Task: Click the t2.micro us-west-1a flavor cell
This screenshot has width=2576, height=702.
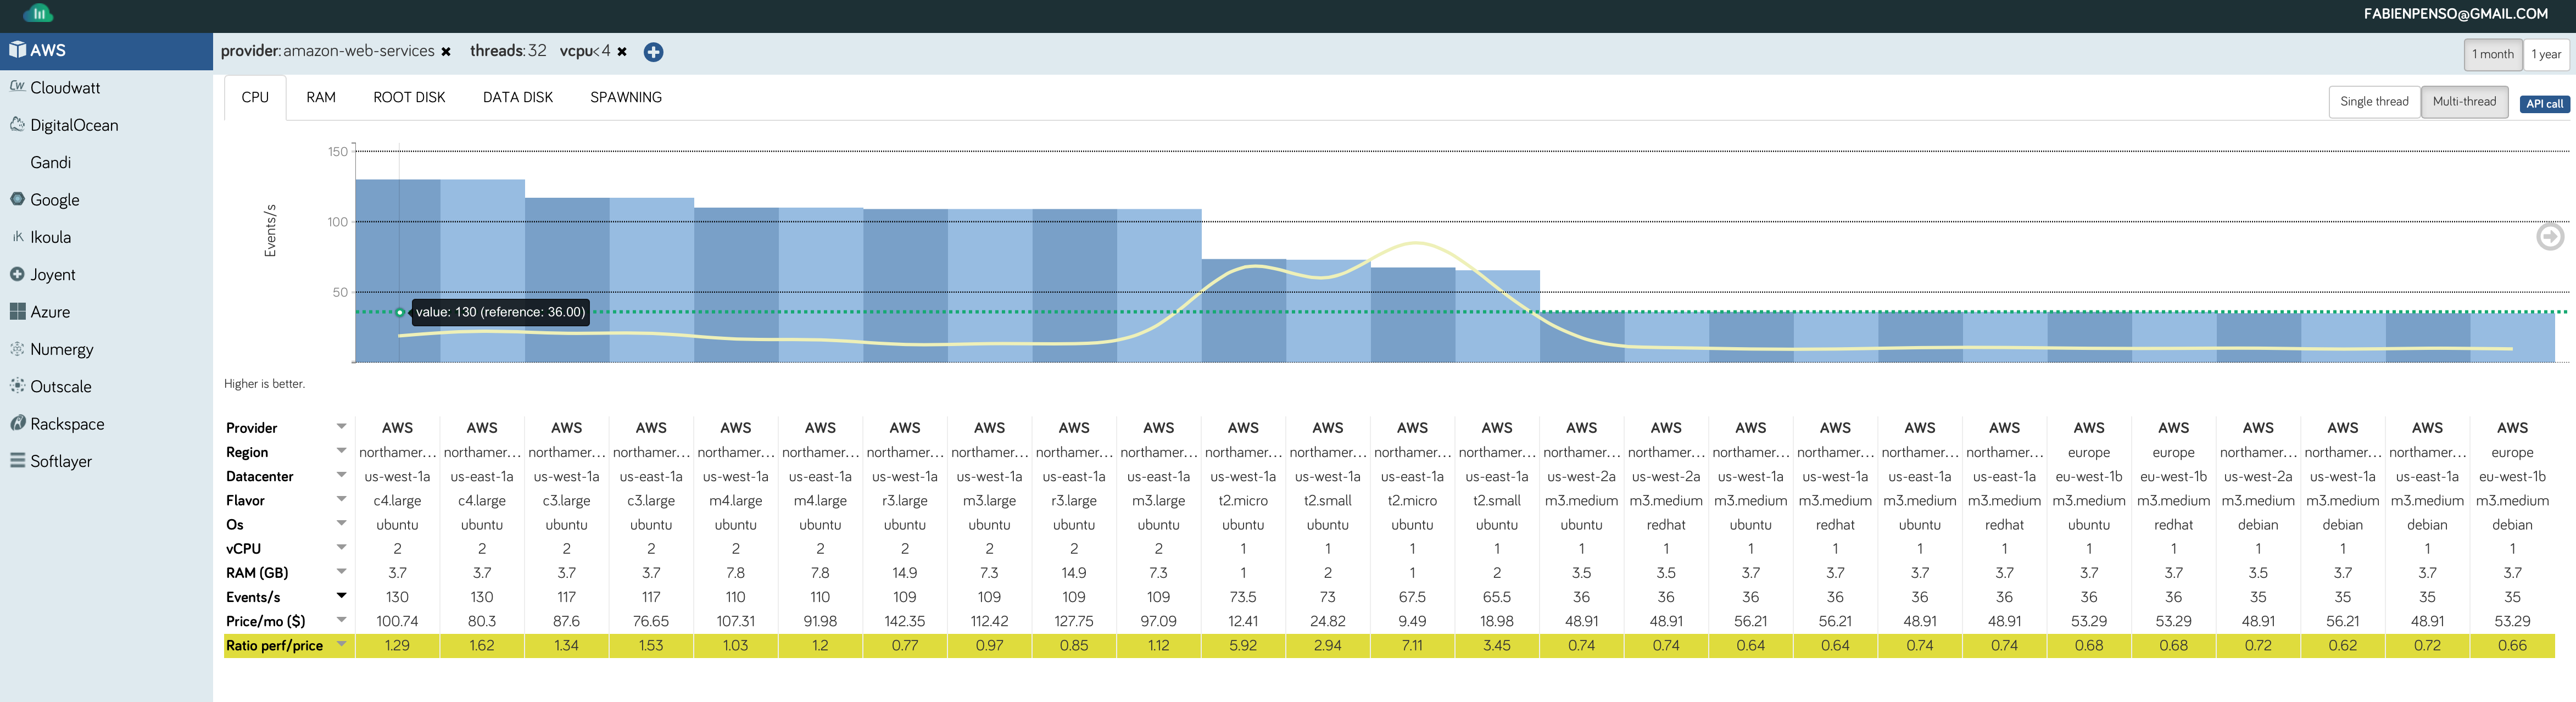Action: tap(1243, 500)
